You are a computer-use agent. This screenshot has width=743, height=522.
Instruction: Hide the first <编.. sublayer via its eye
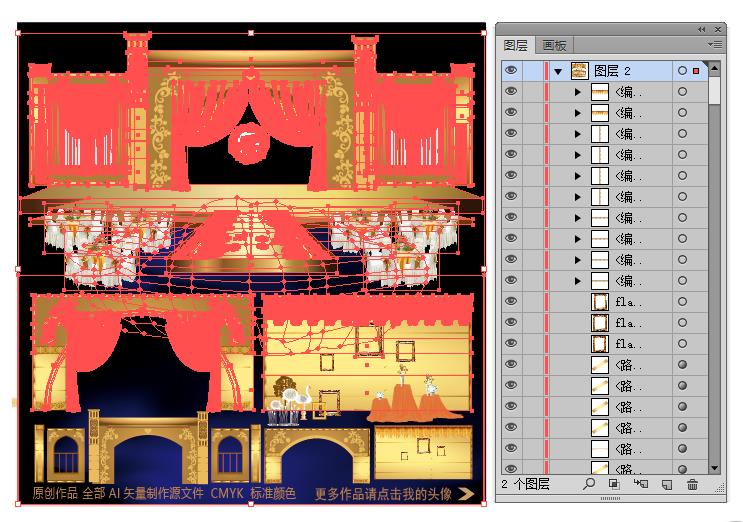pos(511,91)
